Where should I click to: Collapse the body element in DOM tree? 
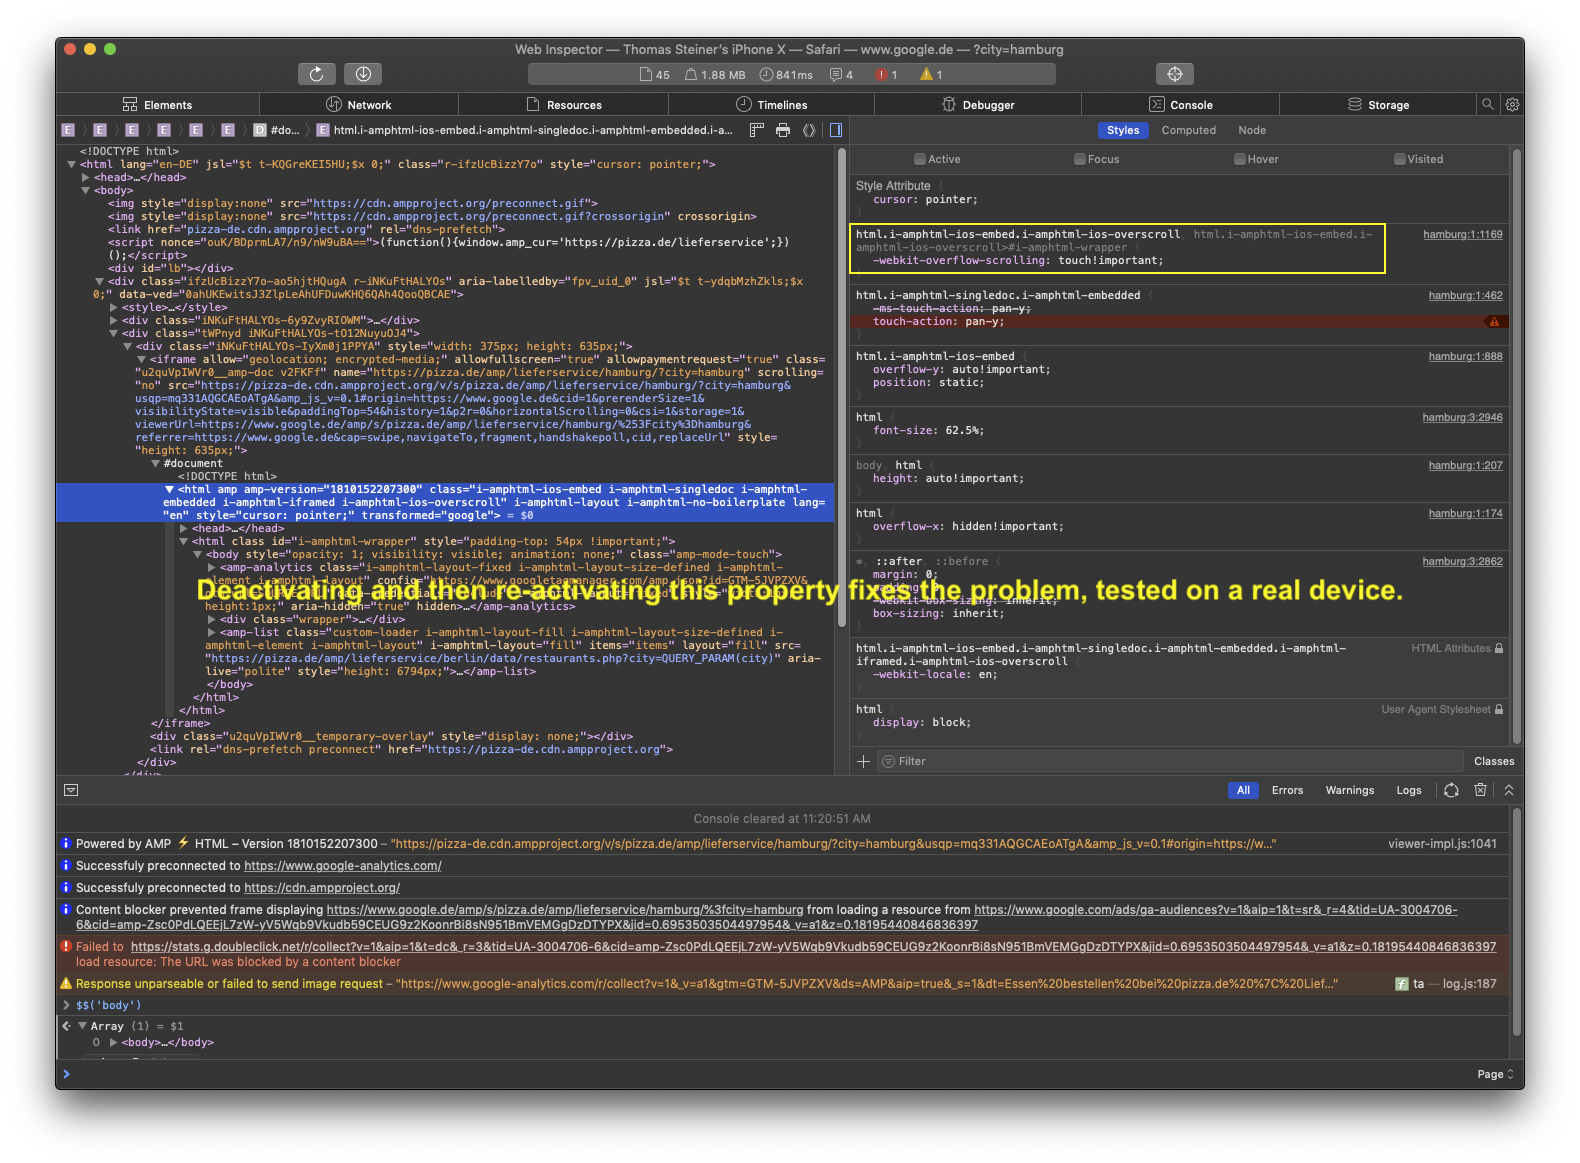click(86, 191)
